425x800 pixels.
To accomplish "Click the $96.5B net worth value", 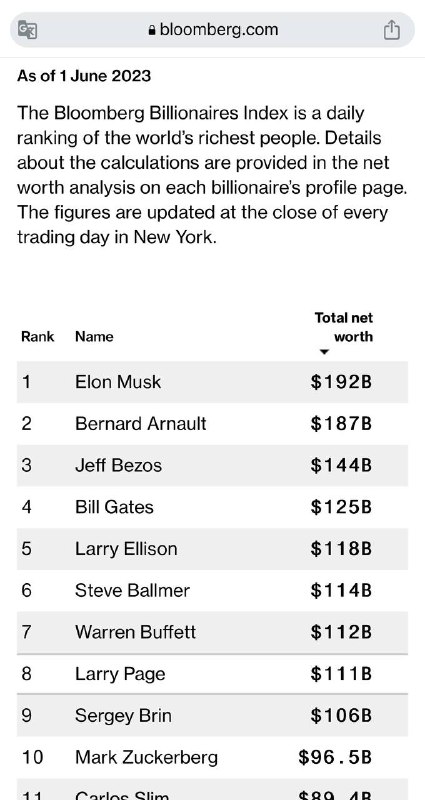I will click(335, 758).
